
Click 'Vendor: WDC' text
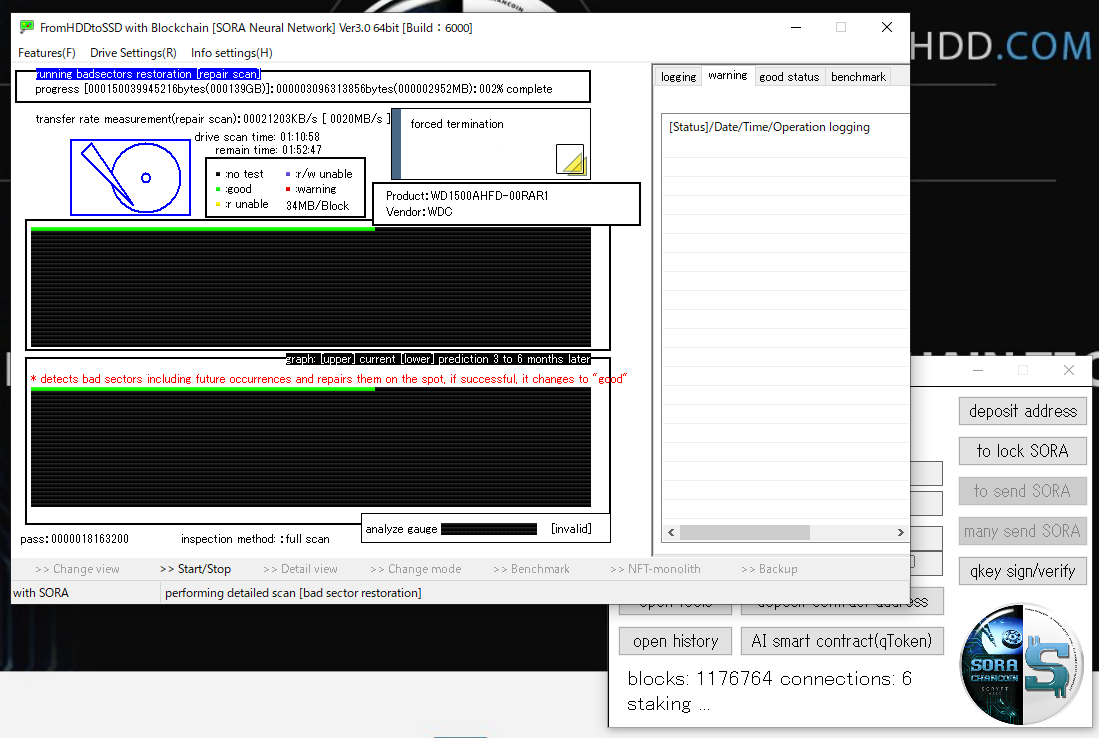click(419, 212)
